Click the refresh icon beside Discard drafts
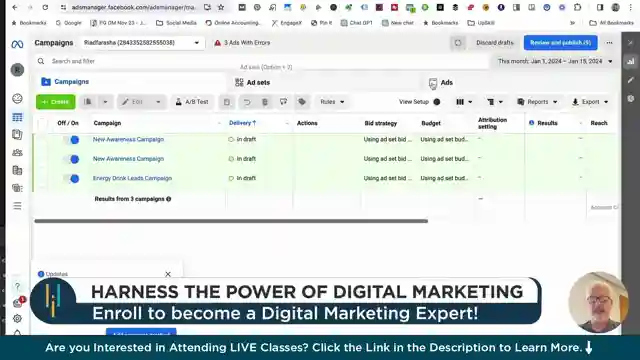This screenshot has width=640, height=360. [458, 43]
